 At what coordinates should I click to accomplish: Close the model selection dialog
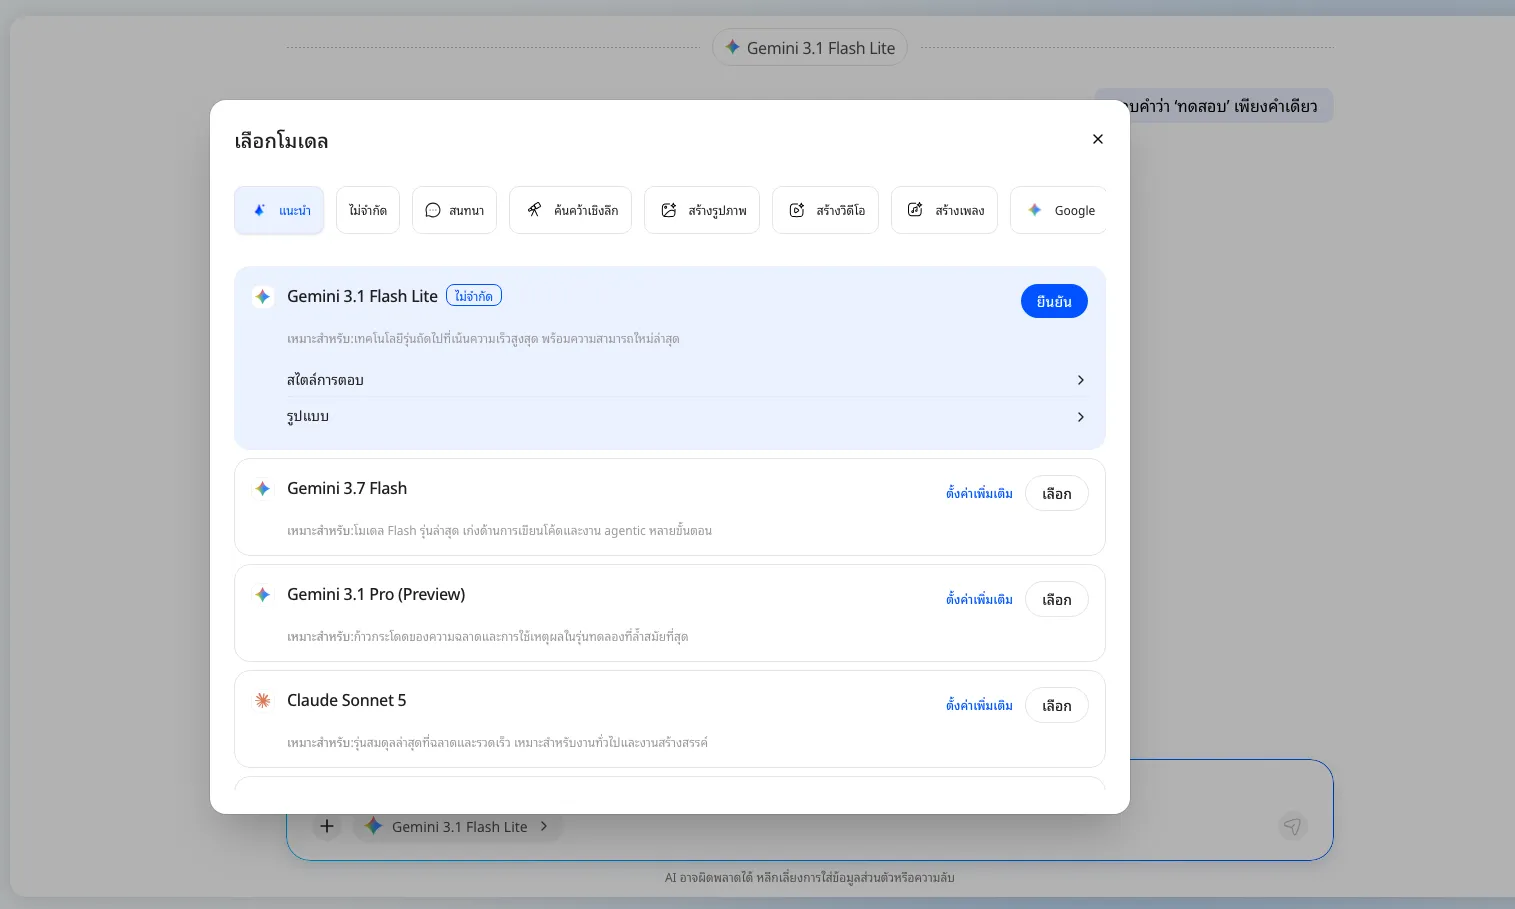[1097, 139]
